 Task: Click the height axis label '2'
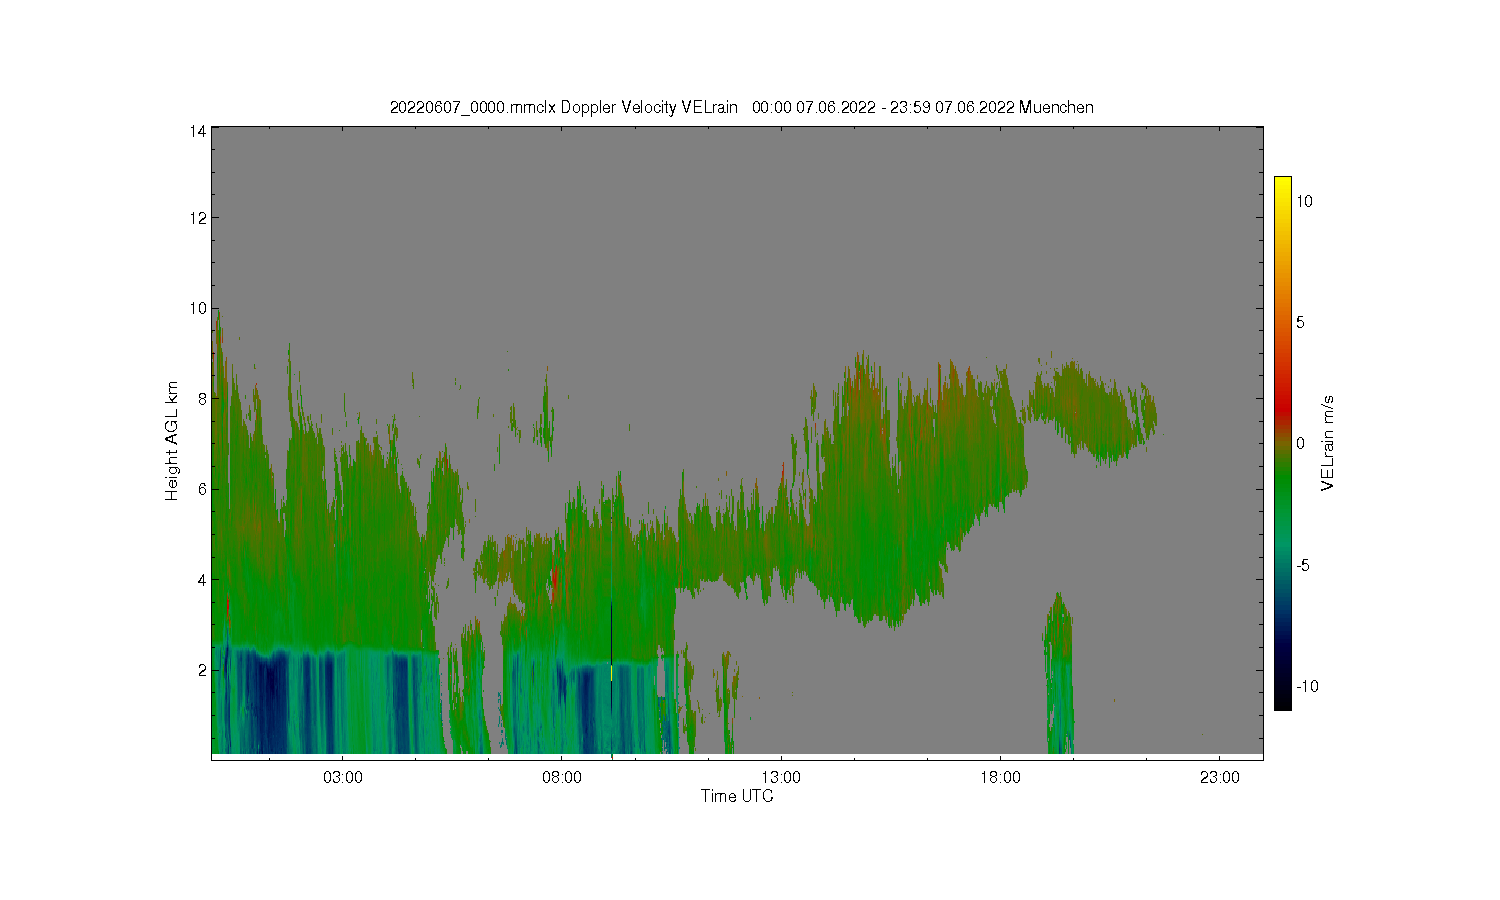tap(203, 670)
